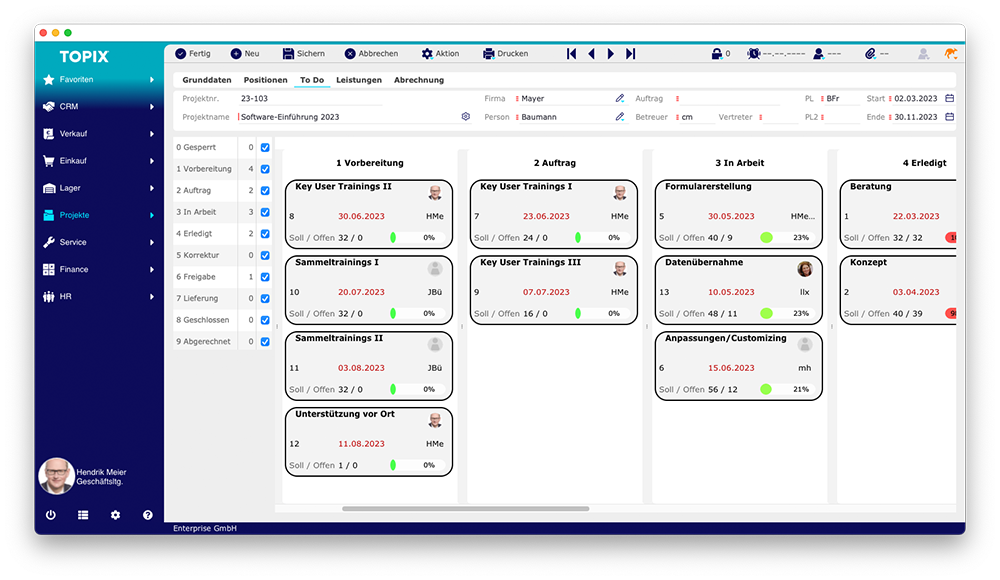1000x580 pixels.
Task: Open the calendar icon beside the Start date
Action: click(x=949, y=99)
